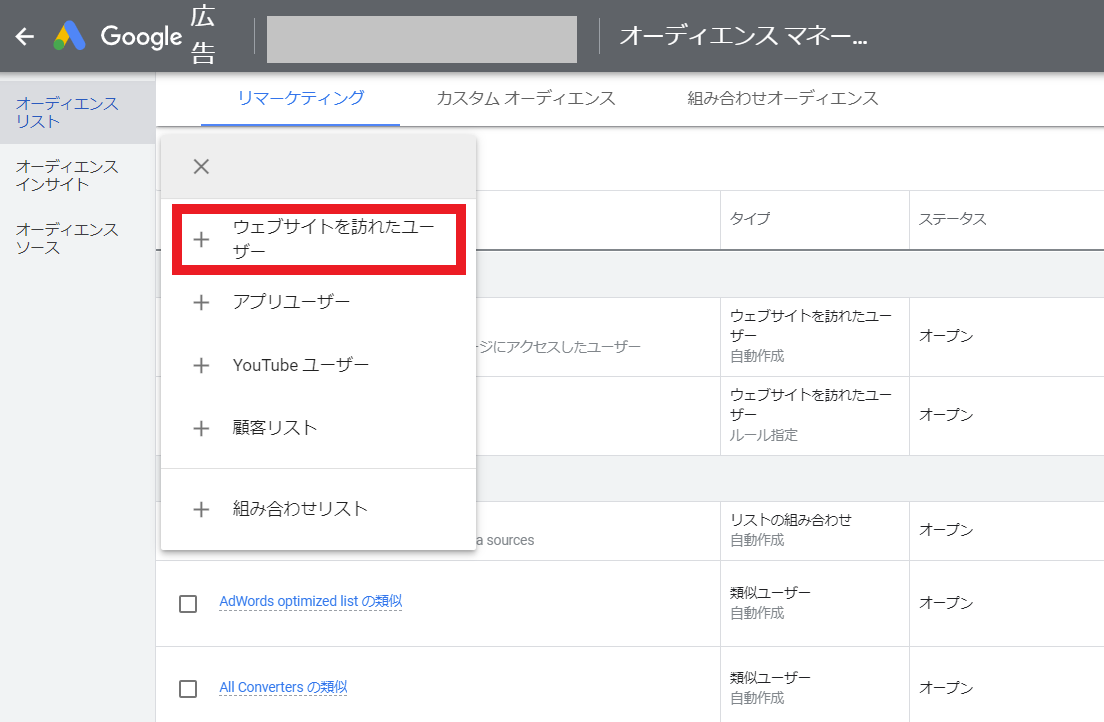Choose YouTube ユーザー list type

tap(319, 366)
